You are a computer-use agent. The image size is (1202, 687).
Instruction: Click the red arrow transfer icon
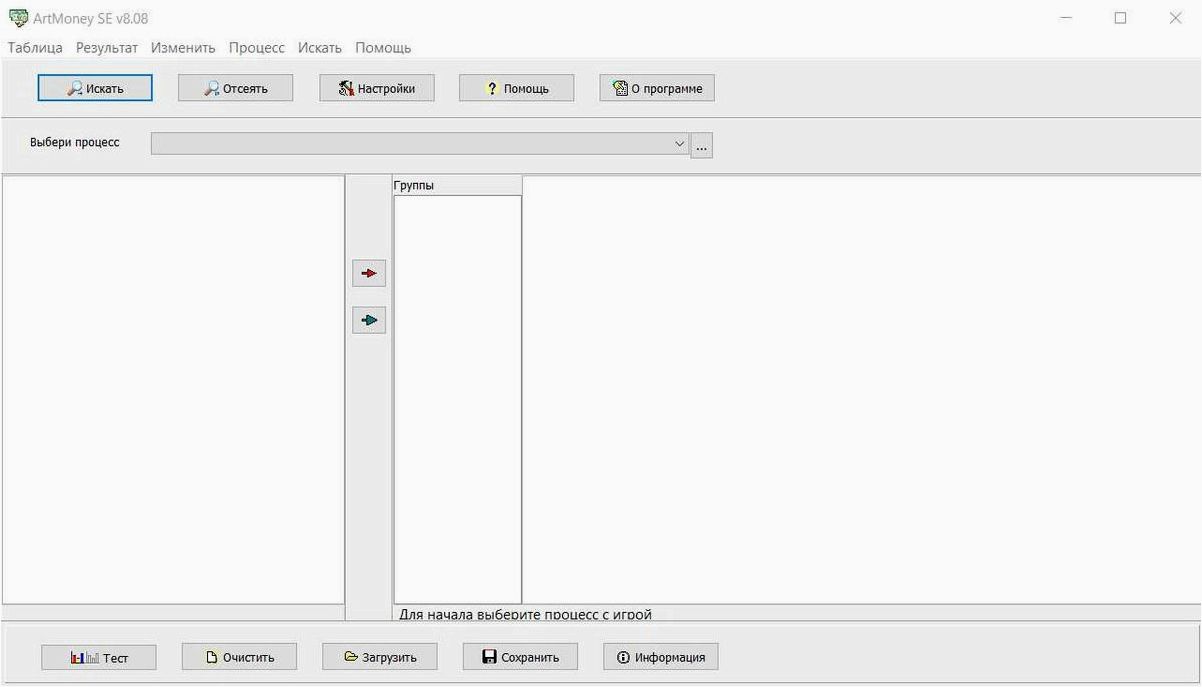pyautogui.click(x=369, y=273)
